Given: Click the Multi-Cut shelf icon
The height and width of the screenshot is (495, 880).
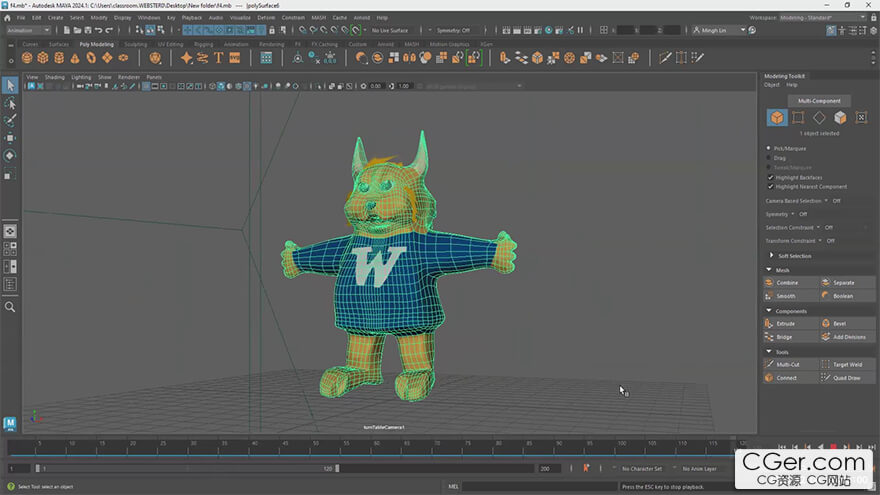Looking at the screenshot, I should pyautogui.click(x=665, y=57).
